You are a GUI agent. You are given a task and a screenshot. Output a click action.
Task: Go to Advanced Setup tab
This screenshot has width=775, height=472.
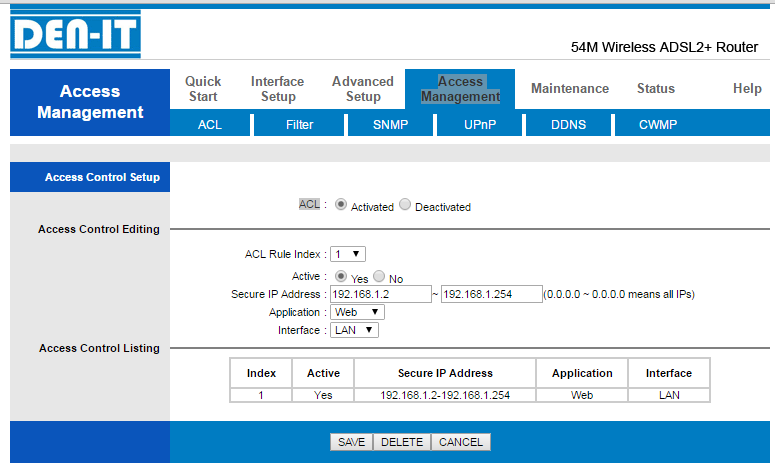[363, 89]
